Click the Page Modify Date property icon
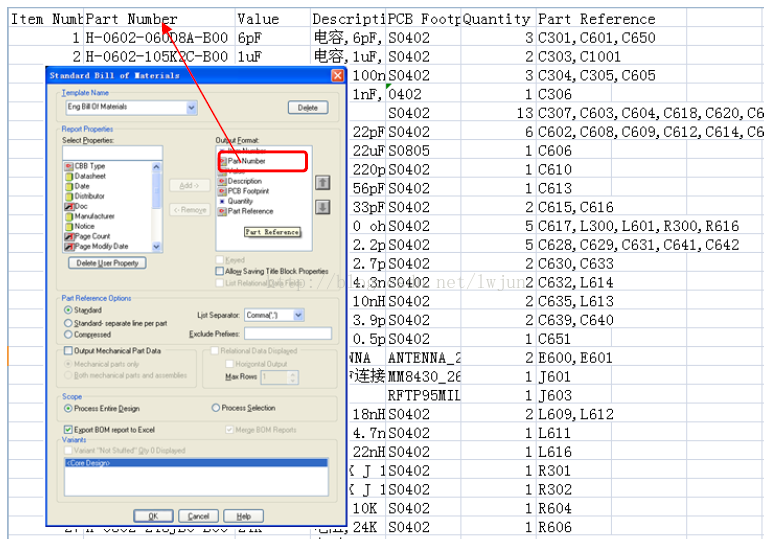This screenshot has height=543, width=772. (69, 247)
